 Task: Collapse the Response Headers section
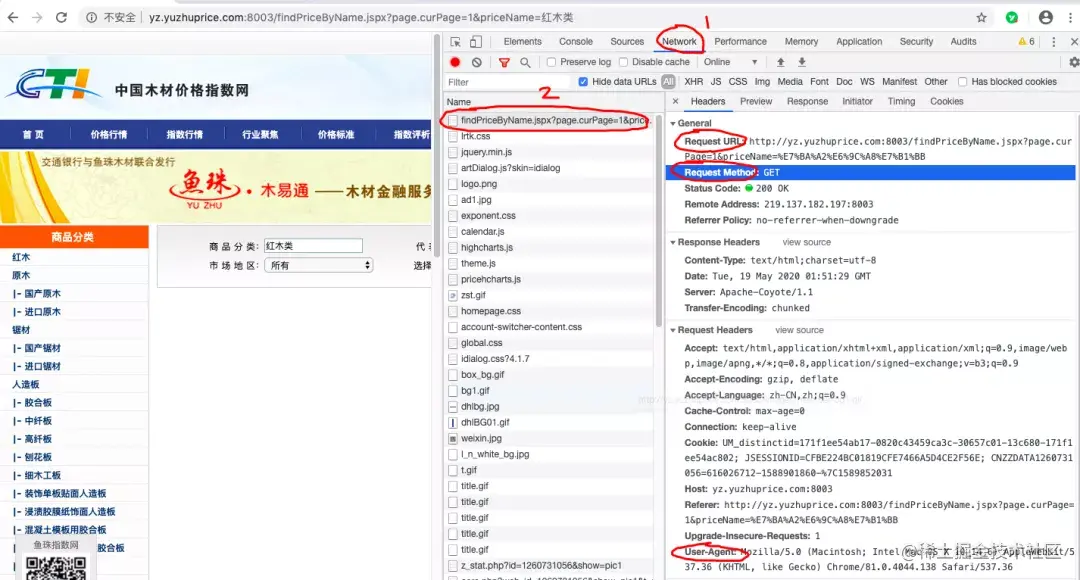674,242
